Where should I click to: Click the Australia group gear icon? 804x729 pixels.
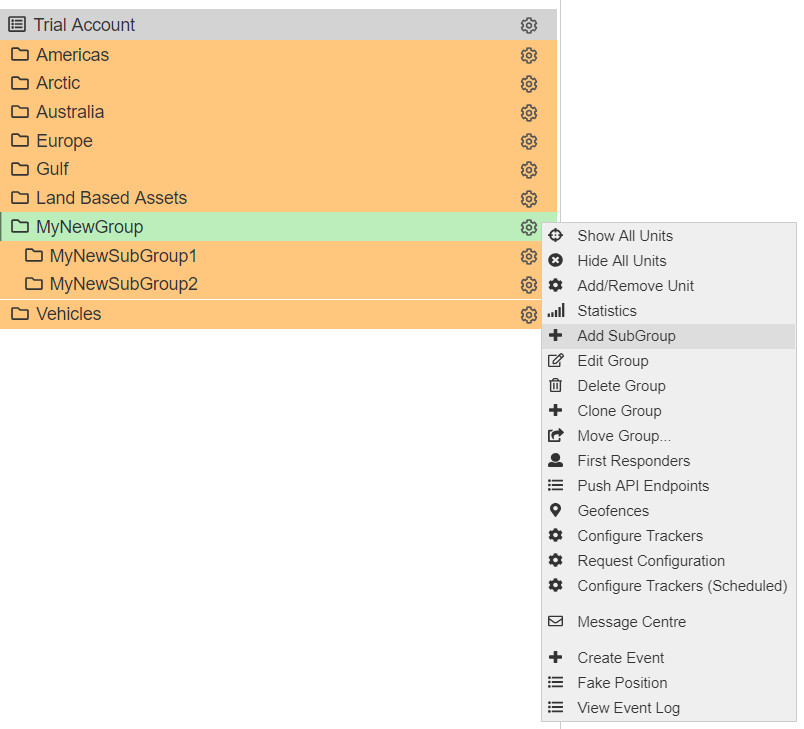(x=529, y=113)
